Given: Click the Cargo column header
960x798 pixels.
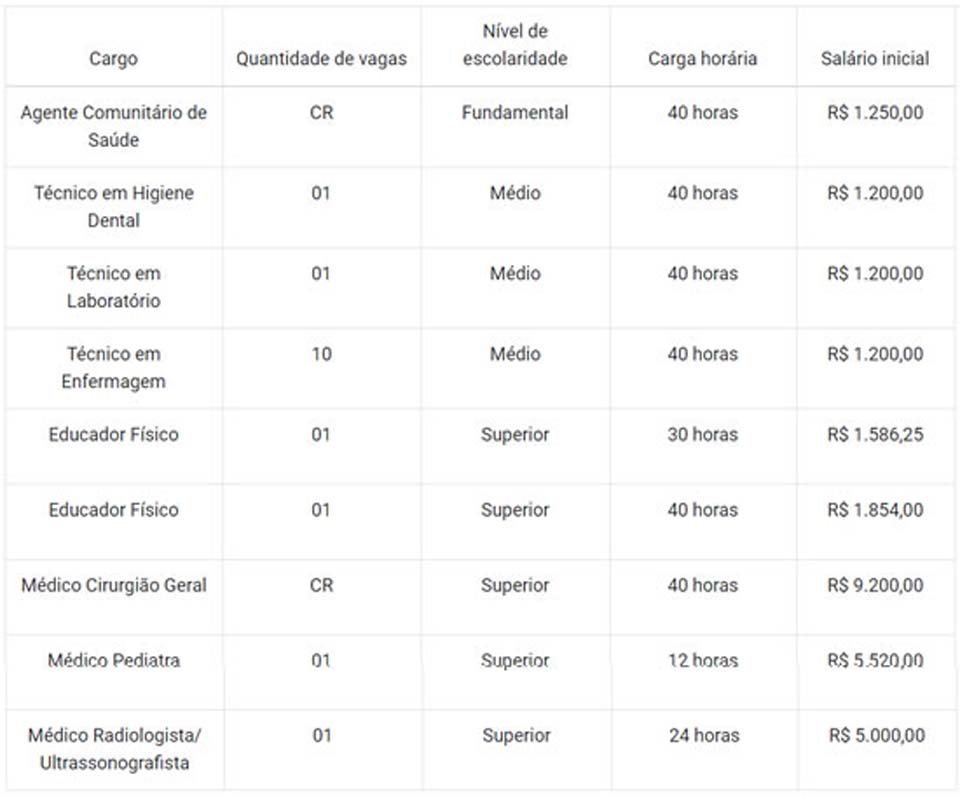Looking at the screenshot, I should pos(113,59).
